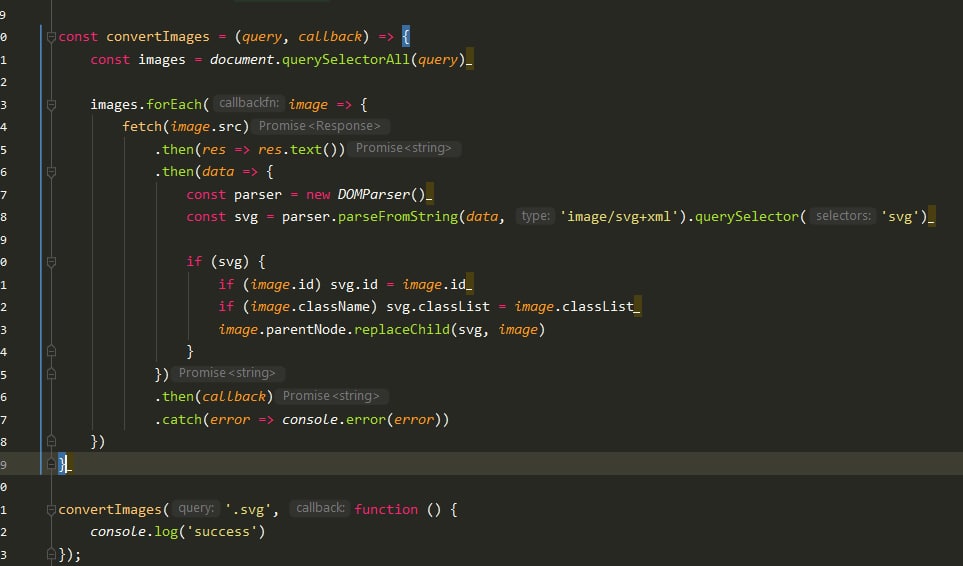Click fold end marker on the highlighted closing brace line

52,465
